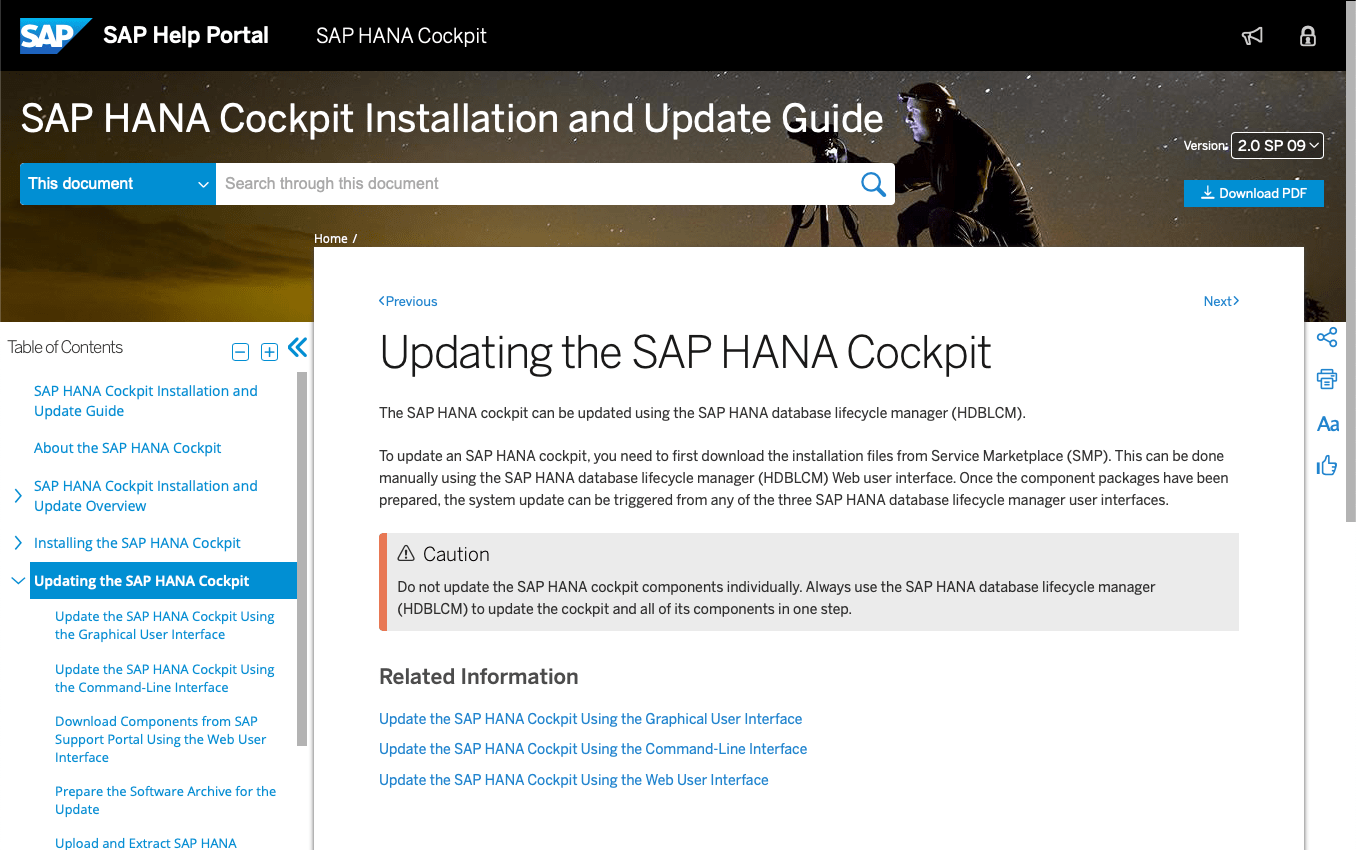Hide the Table of Contents sidebar via double chevron
The width and height of the screenshot is (1356, 850).
coord(297,347)
